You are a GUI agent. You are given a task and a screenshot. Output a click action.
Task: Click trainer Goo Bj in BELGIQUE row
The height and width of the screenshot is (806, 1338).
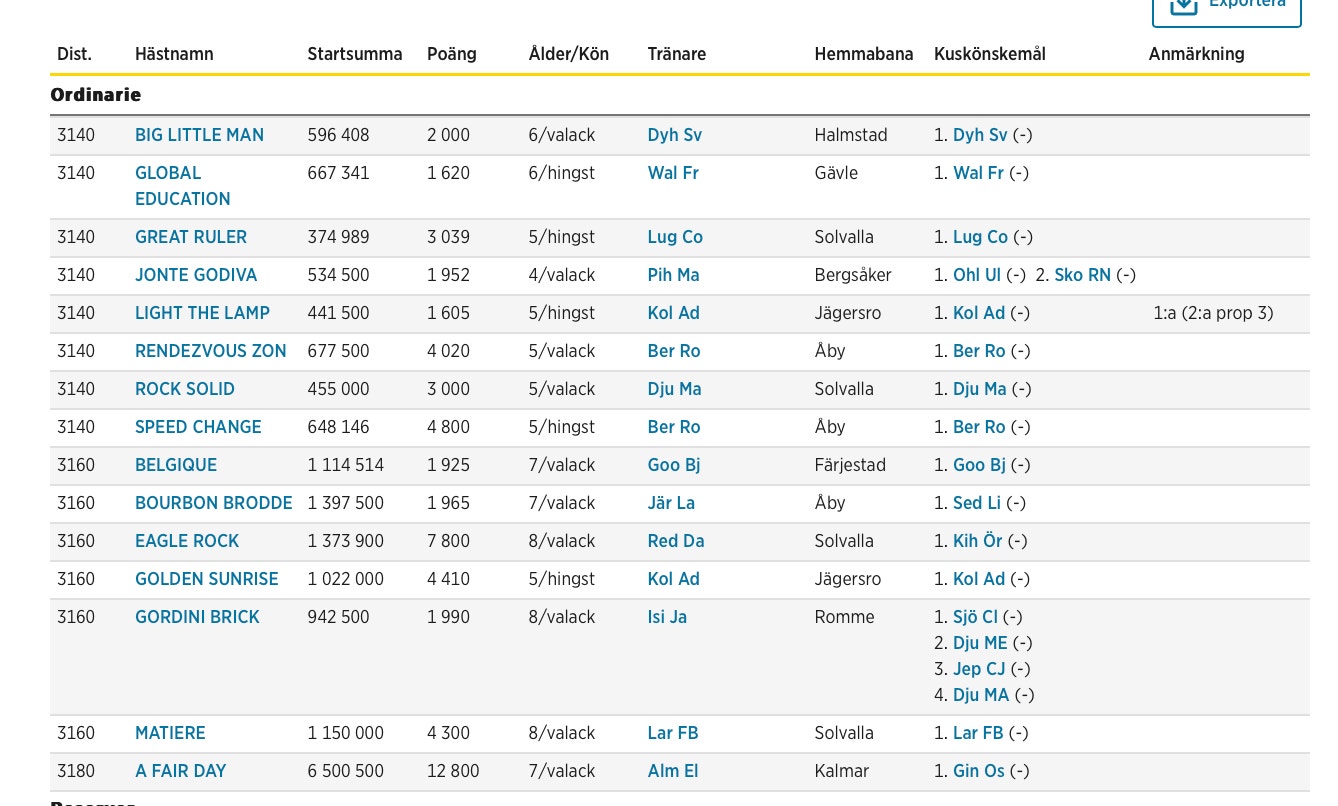tap(673, 465)
